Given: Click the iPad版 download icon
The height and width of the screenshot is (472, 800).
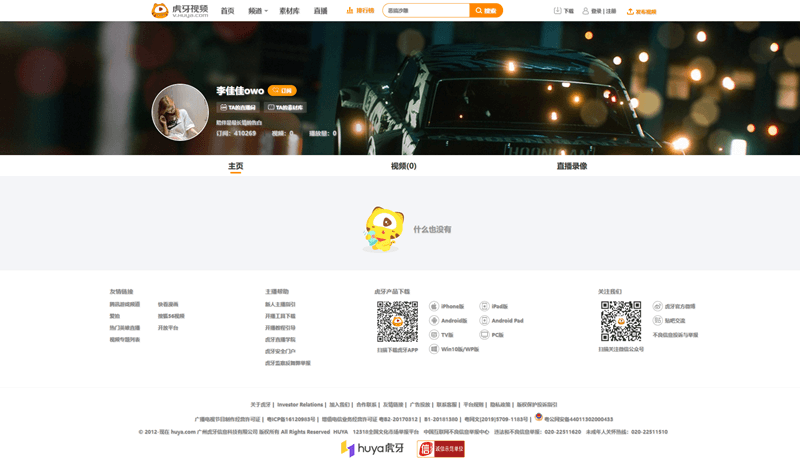Looking at the screenshot, I should click(x=484, y=306).
